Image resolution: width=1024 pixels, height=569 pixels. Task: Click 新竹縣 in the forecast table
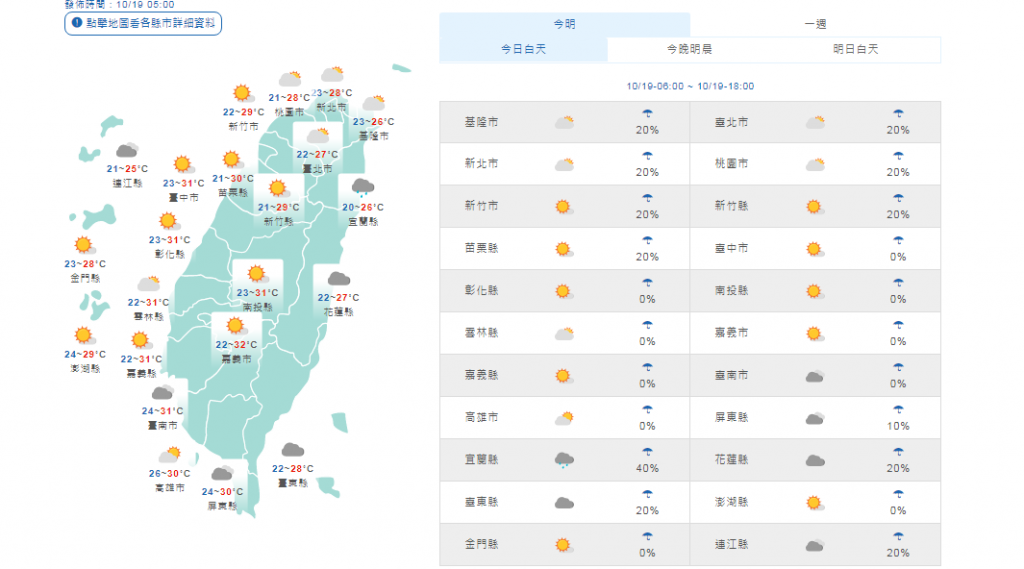click(x=731, y=206)
